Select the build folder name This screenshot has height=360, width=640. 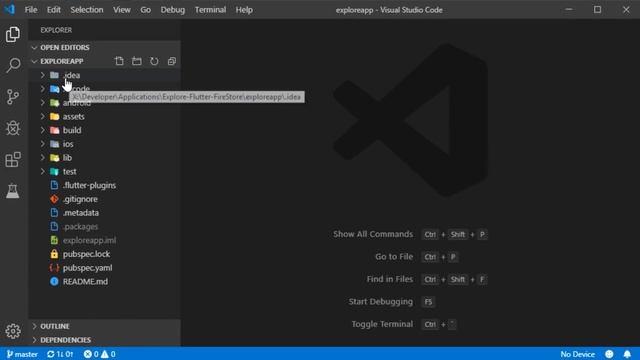pyautogui.click(x=72, y=130)
